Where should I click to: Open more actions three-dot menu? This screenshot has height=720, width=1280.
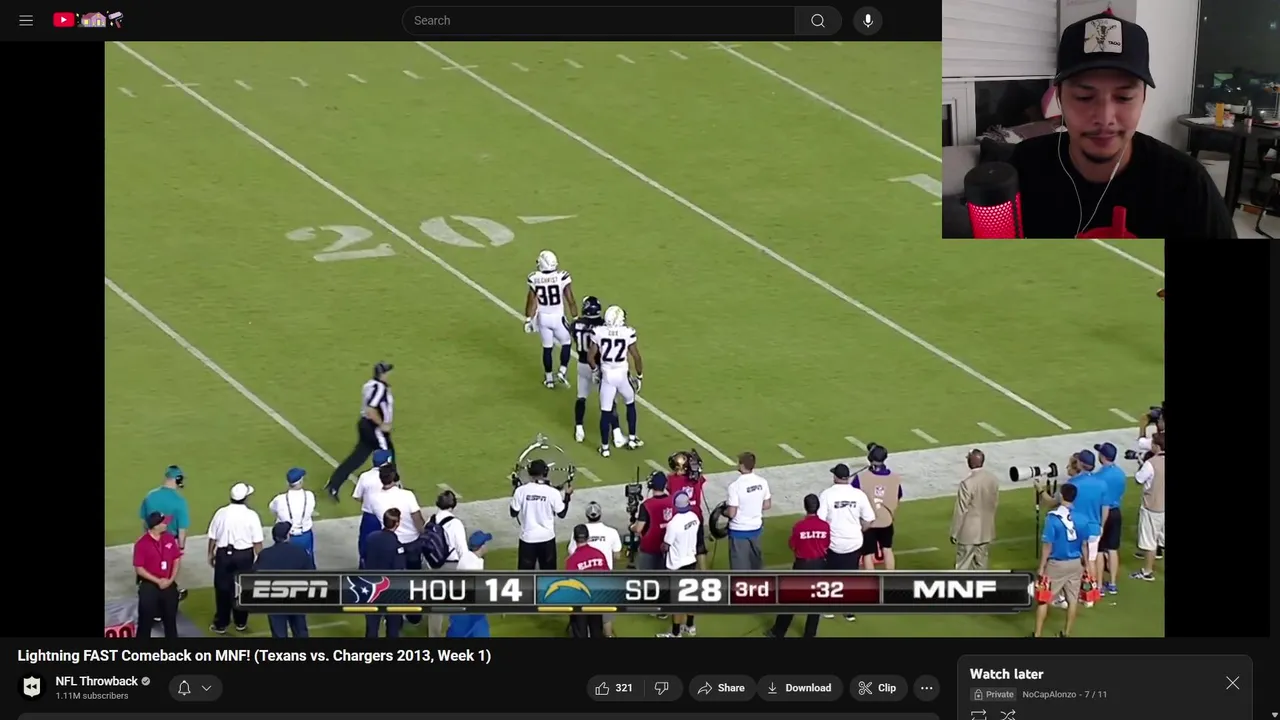point(926,688)
